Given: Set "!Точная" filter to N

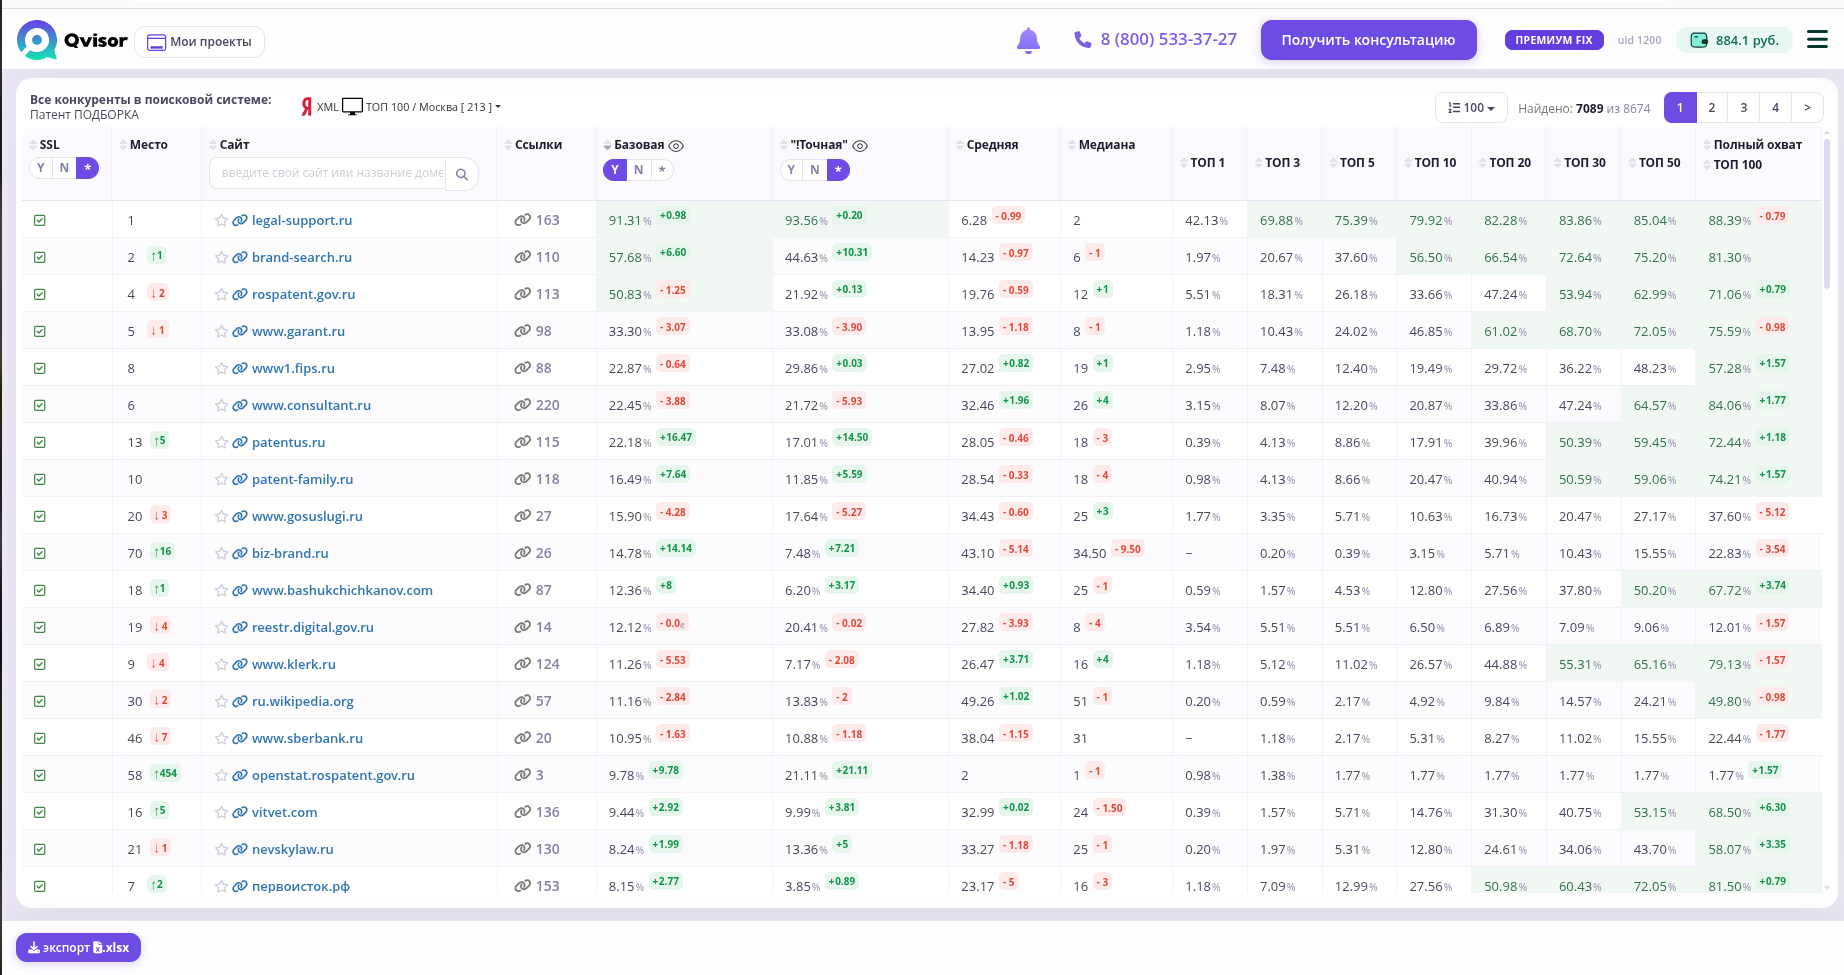Looking at the screenshot, I should click(815, 170).
